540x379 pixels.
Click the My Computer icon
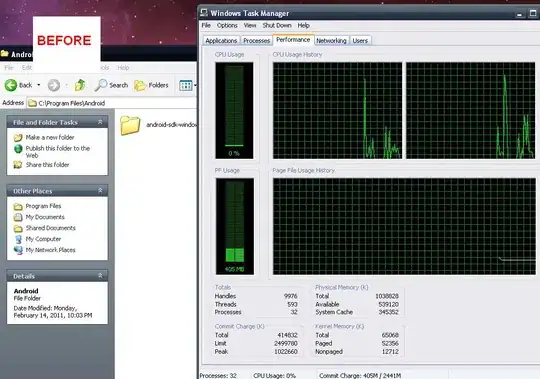tap(18, 239)
